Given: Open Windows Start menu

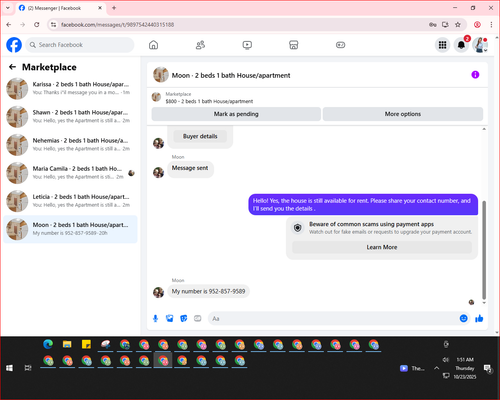Looking at the screenshot, I should (9, 368).
